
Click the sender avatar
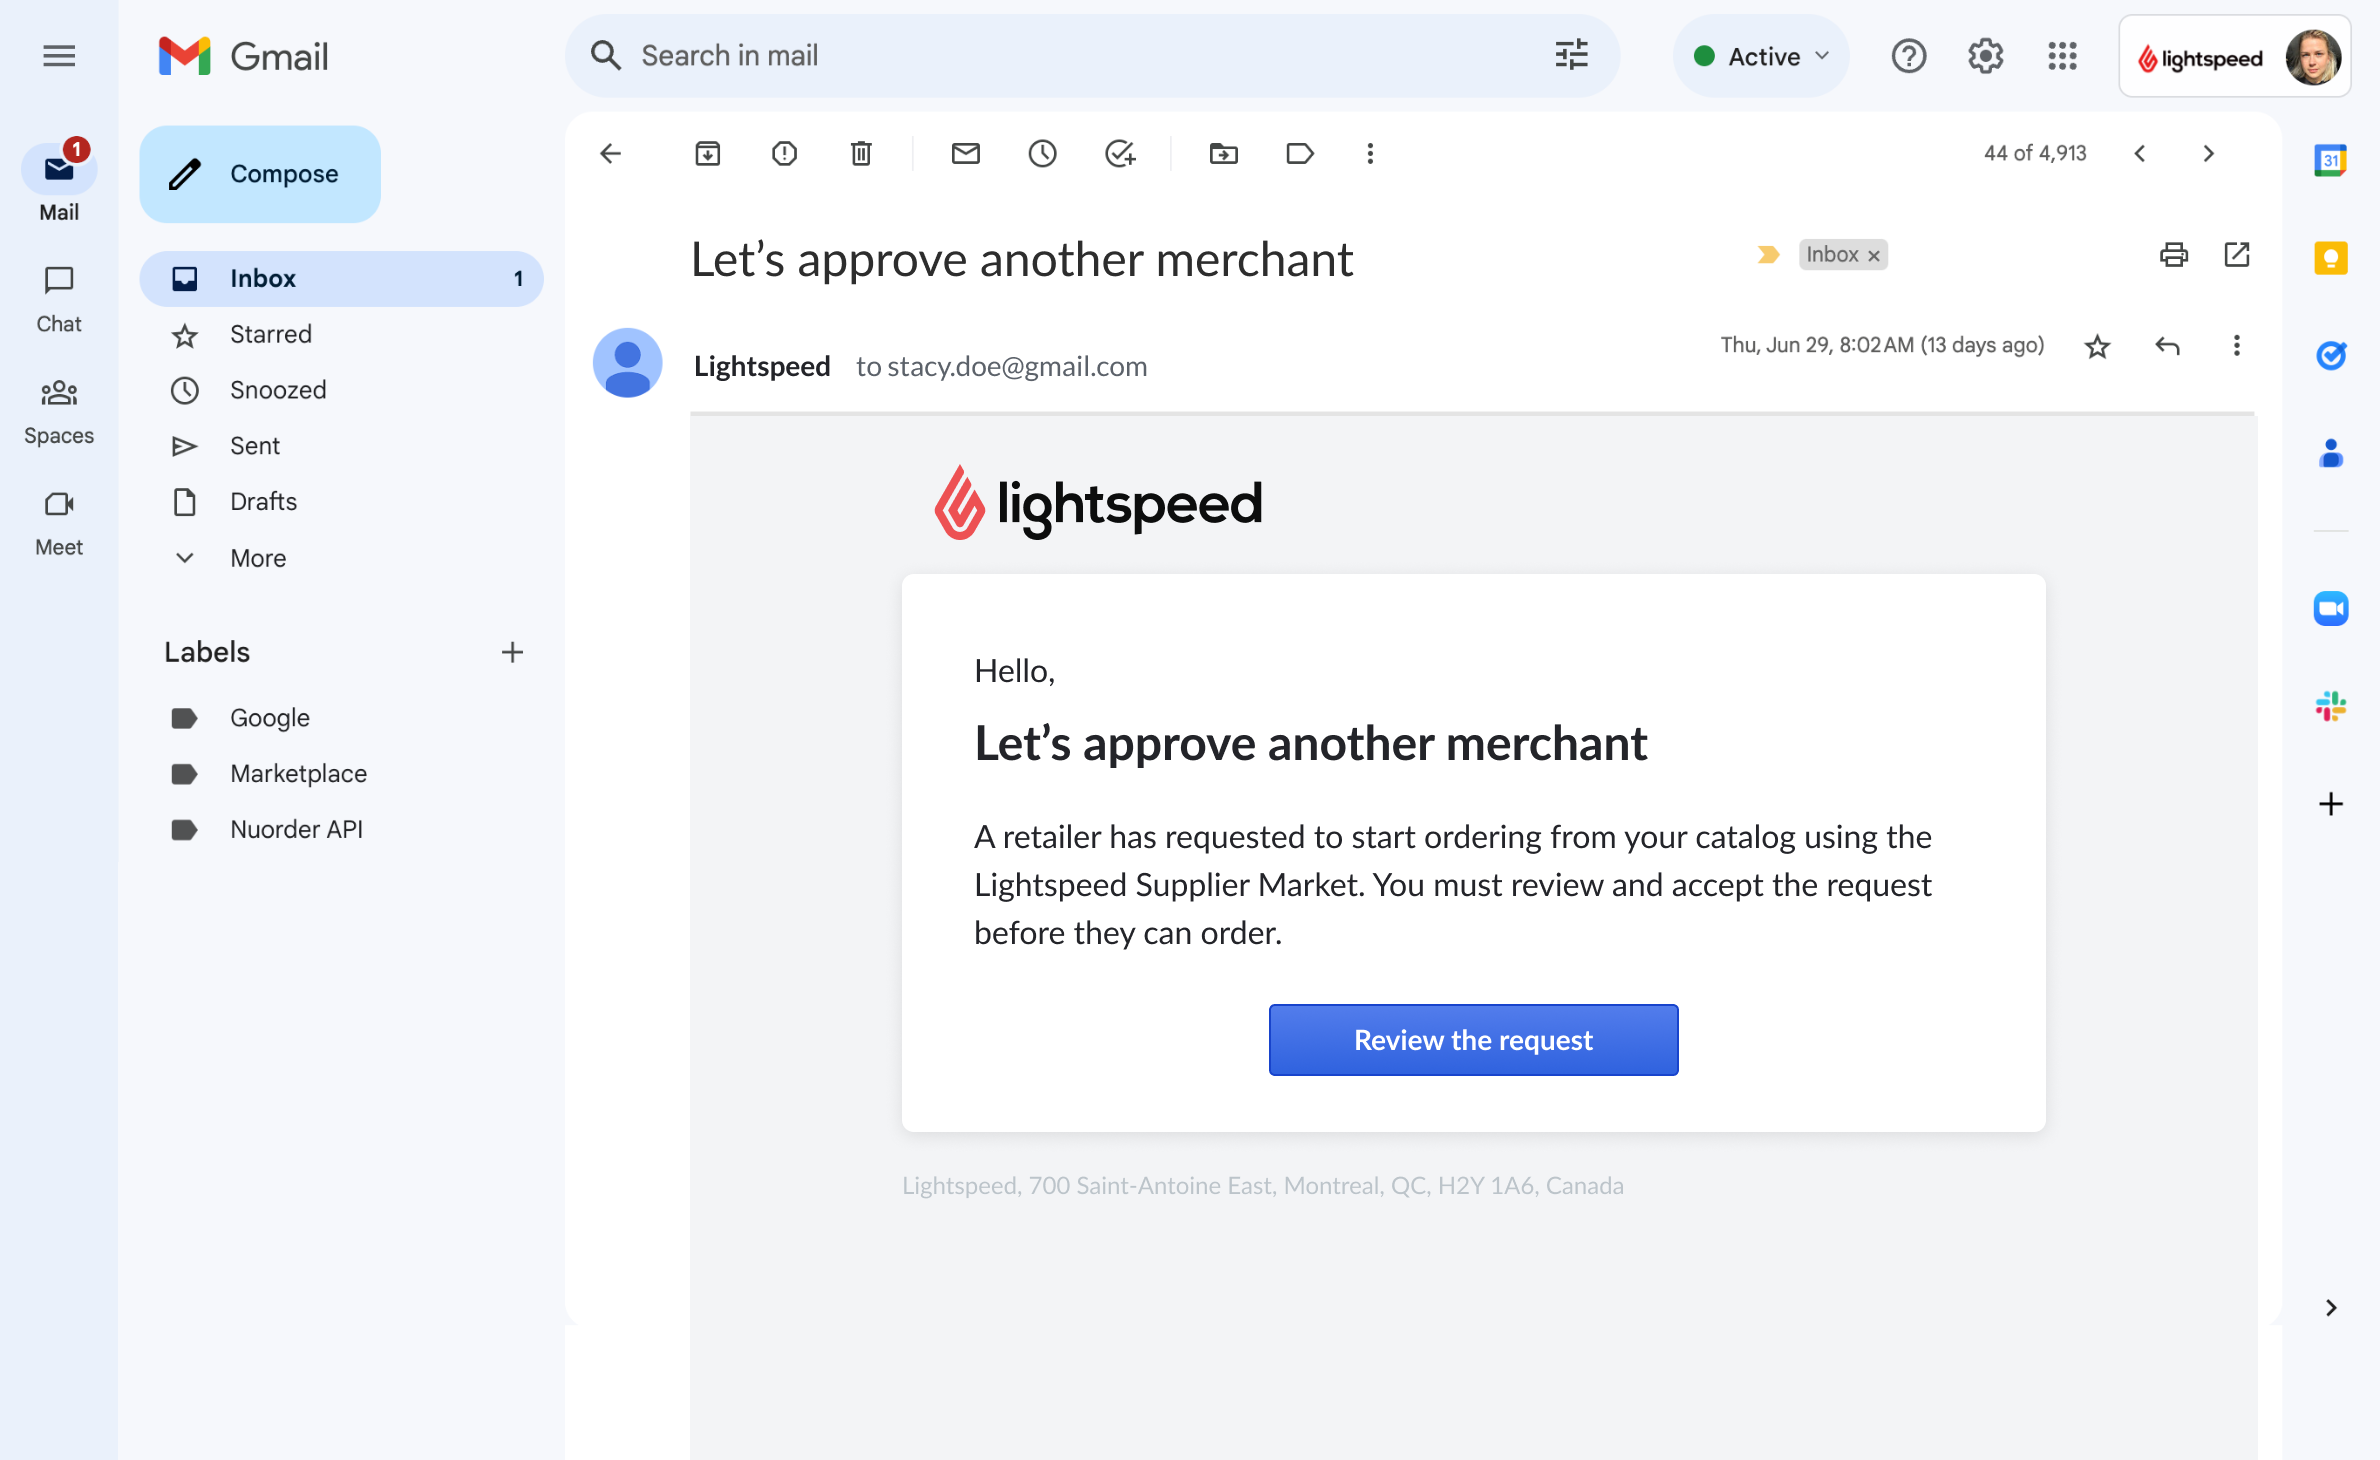(627, 363)
